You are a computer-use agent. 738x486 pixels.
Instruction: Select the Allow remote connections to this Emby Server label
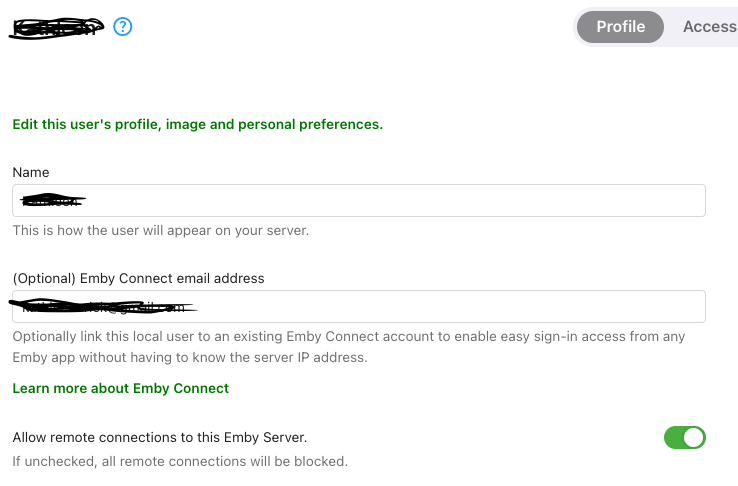pos(160,438)
